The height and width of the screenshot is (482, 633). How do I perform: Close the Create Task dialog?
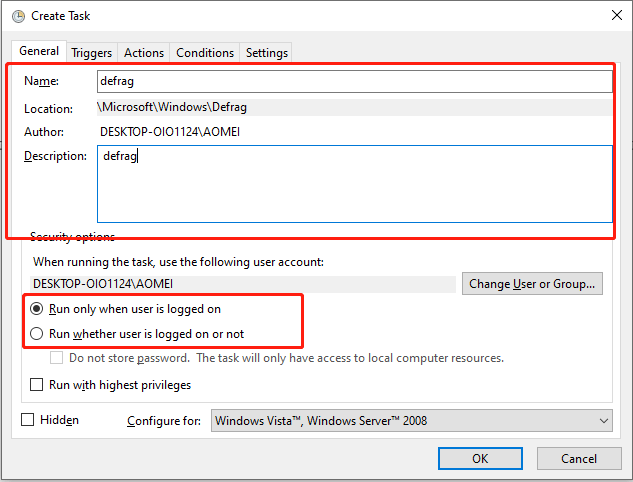click(610, 16)
